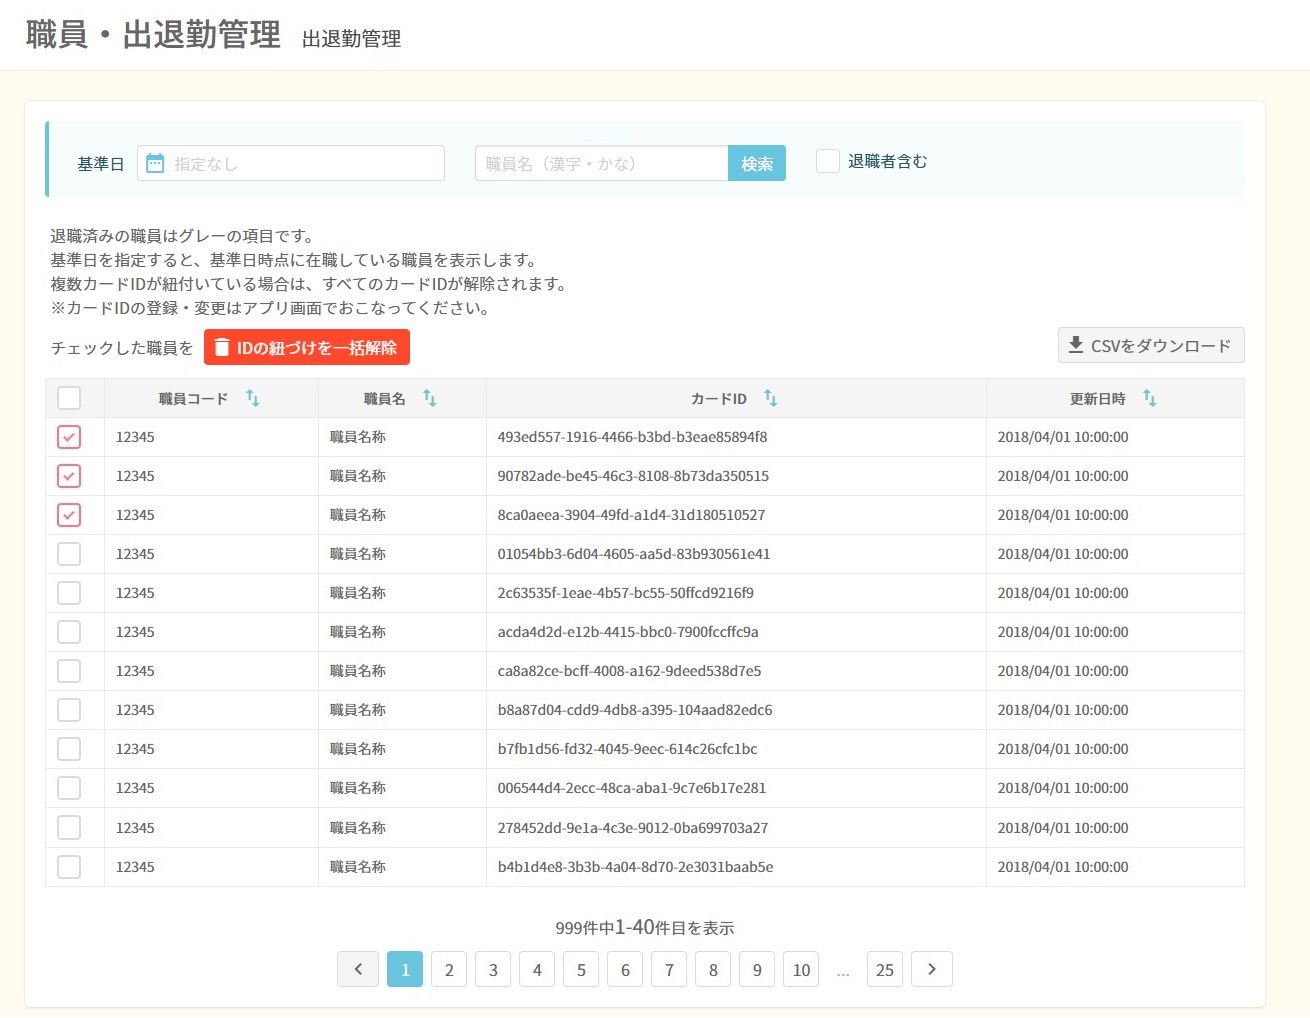Click IDの紐づけを一括解除 red button
This screenshot has width=1310, height=1018.
307,347
